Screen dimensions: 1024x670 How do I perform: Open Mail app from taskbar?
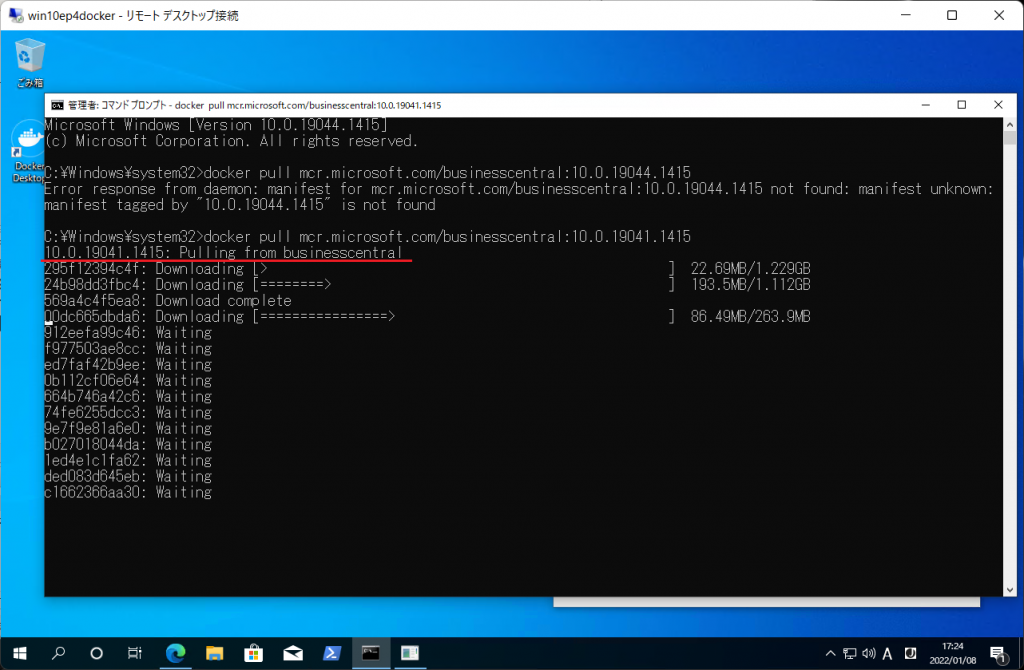click(x=293, y=653)
